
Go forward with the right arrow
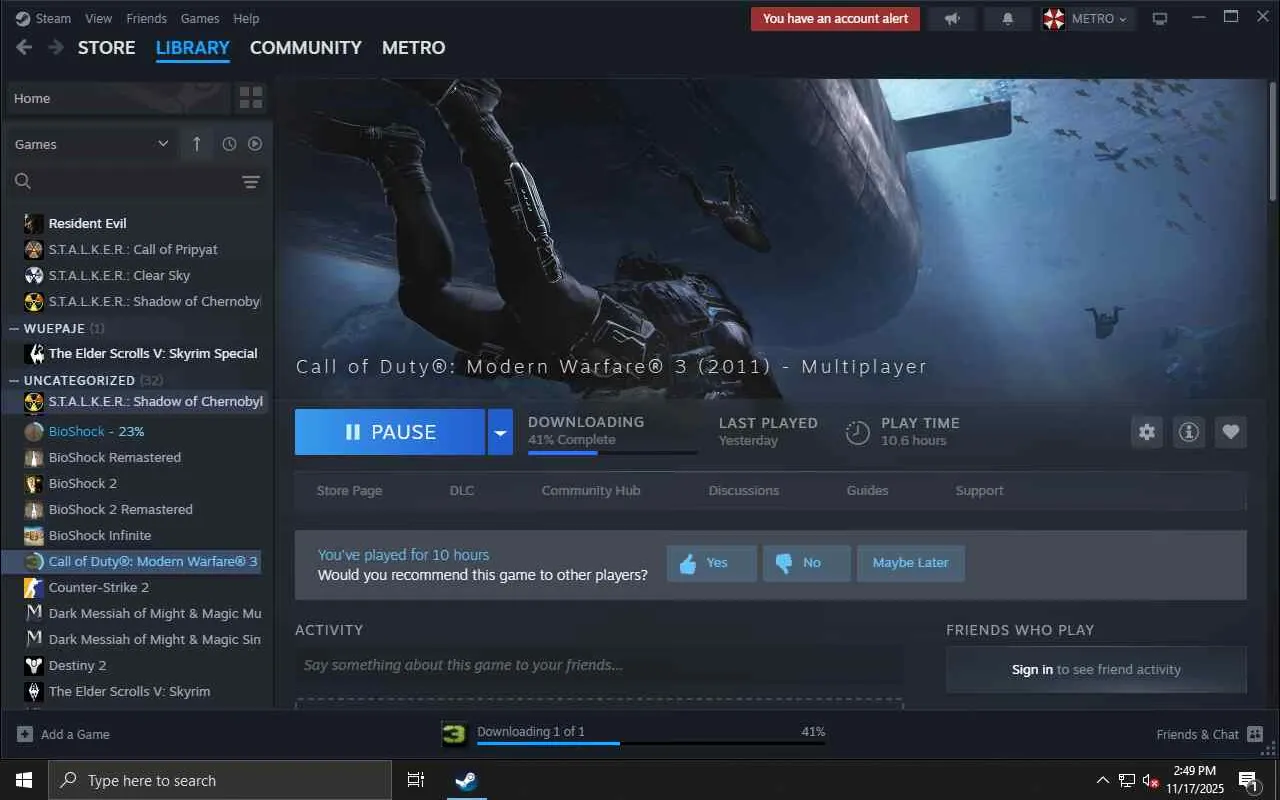click(56, 47)
